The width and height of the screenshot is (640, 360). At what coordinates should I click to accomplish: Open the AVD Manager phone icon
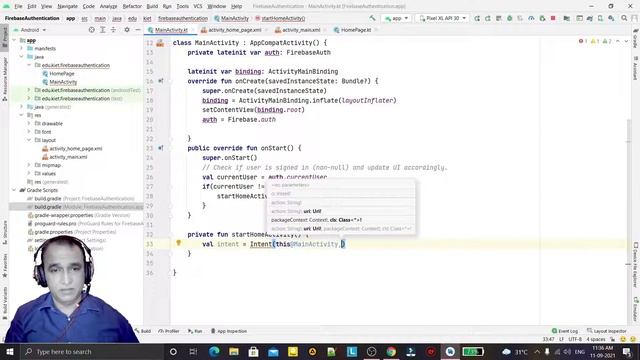pos(600,18)
